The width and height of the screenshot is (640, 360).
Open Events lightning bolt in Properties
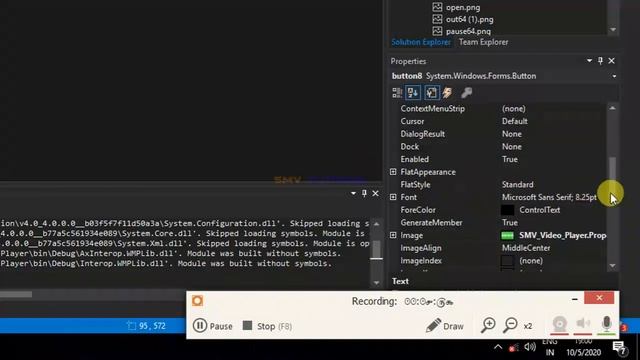[x=448, y=93]
